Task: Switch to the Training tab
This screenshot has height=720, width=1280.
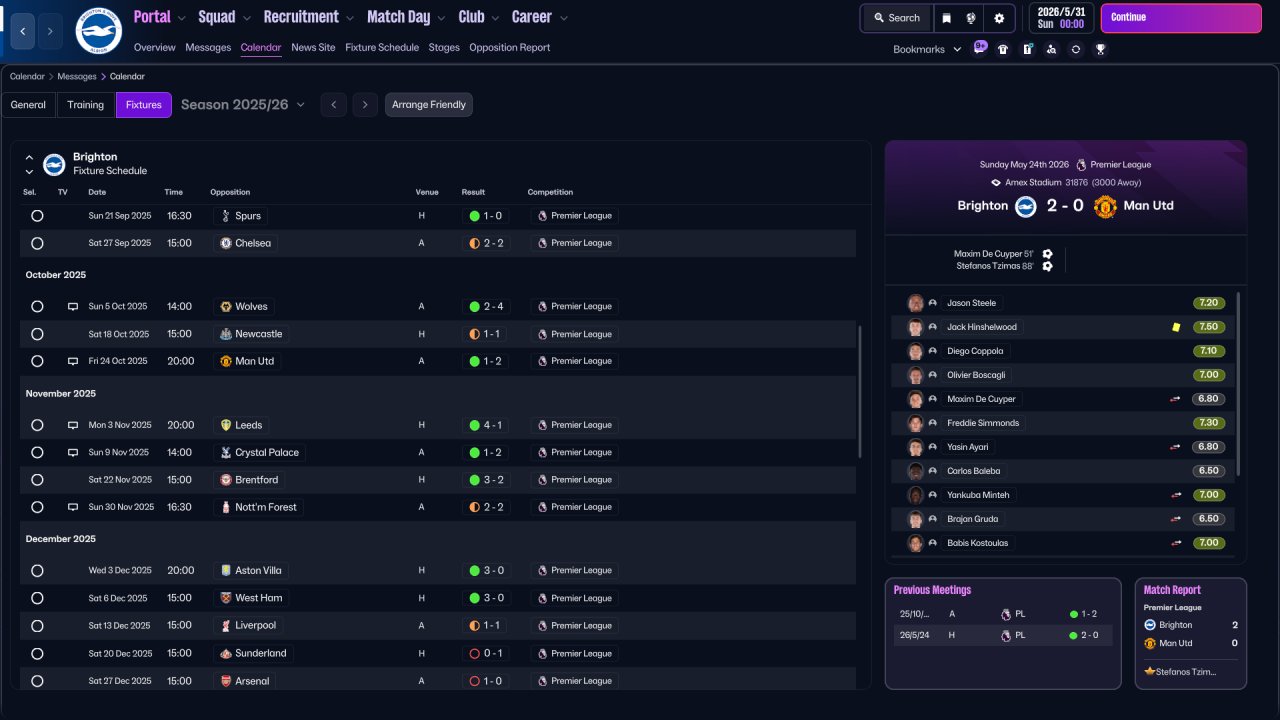Action: pos(86,105)
